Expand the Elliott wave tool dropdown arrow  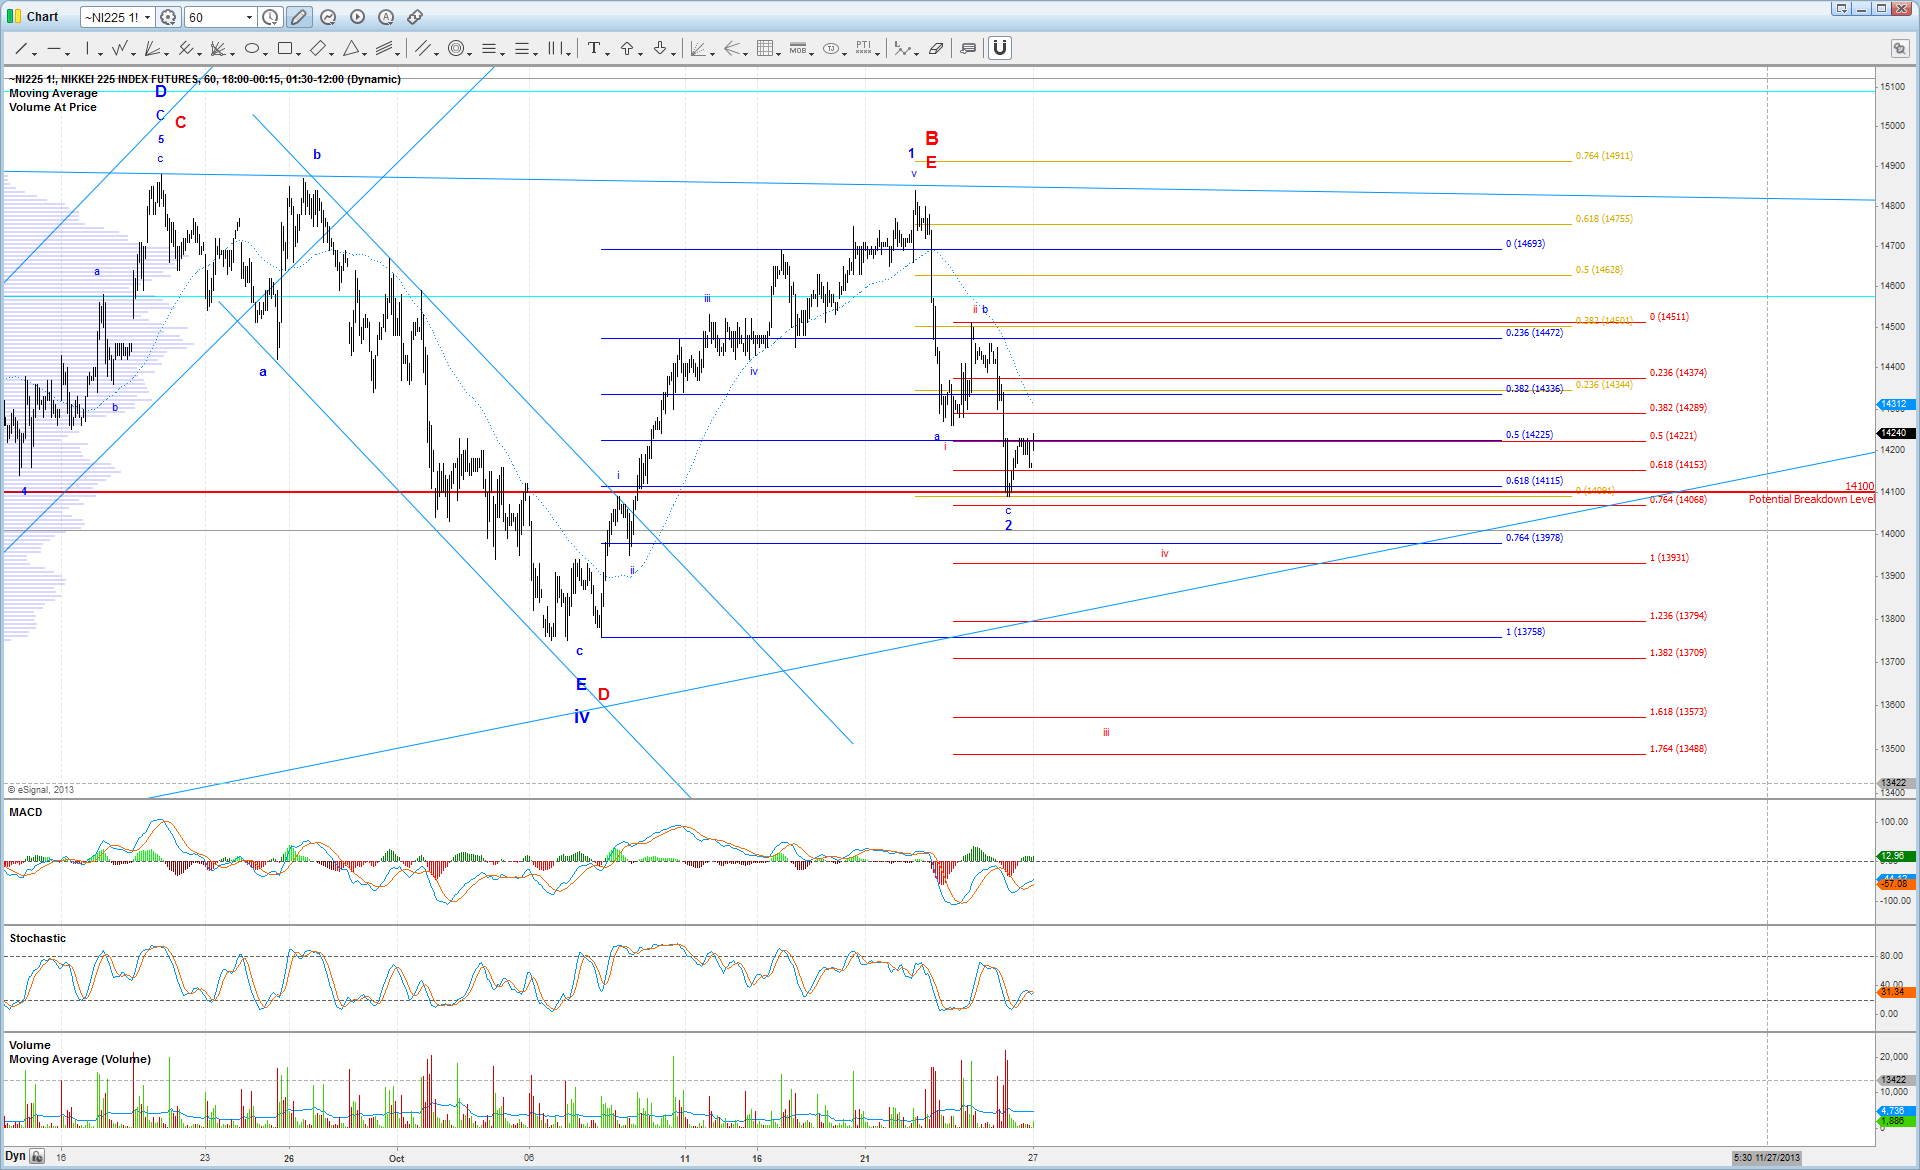click(x=917, y=52)
